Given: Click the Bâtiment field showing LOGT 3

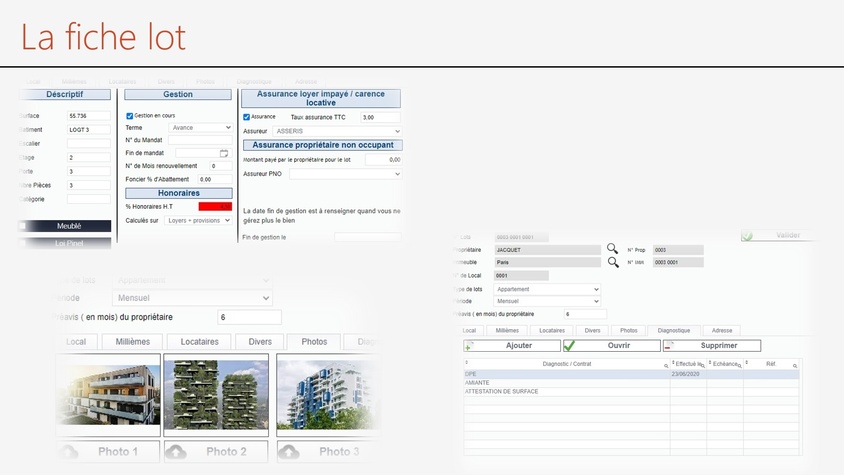Looking at the screenshot, I should (89, 130).
